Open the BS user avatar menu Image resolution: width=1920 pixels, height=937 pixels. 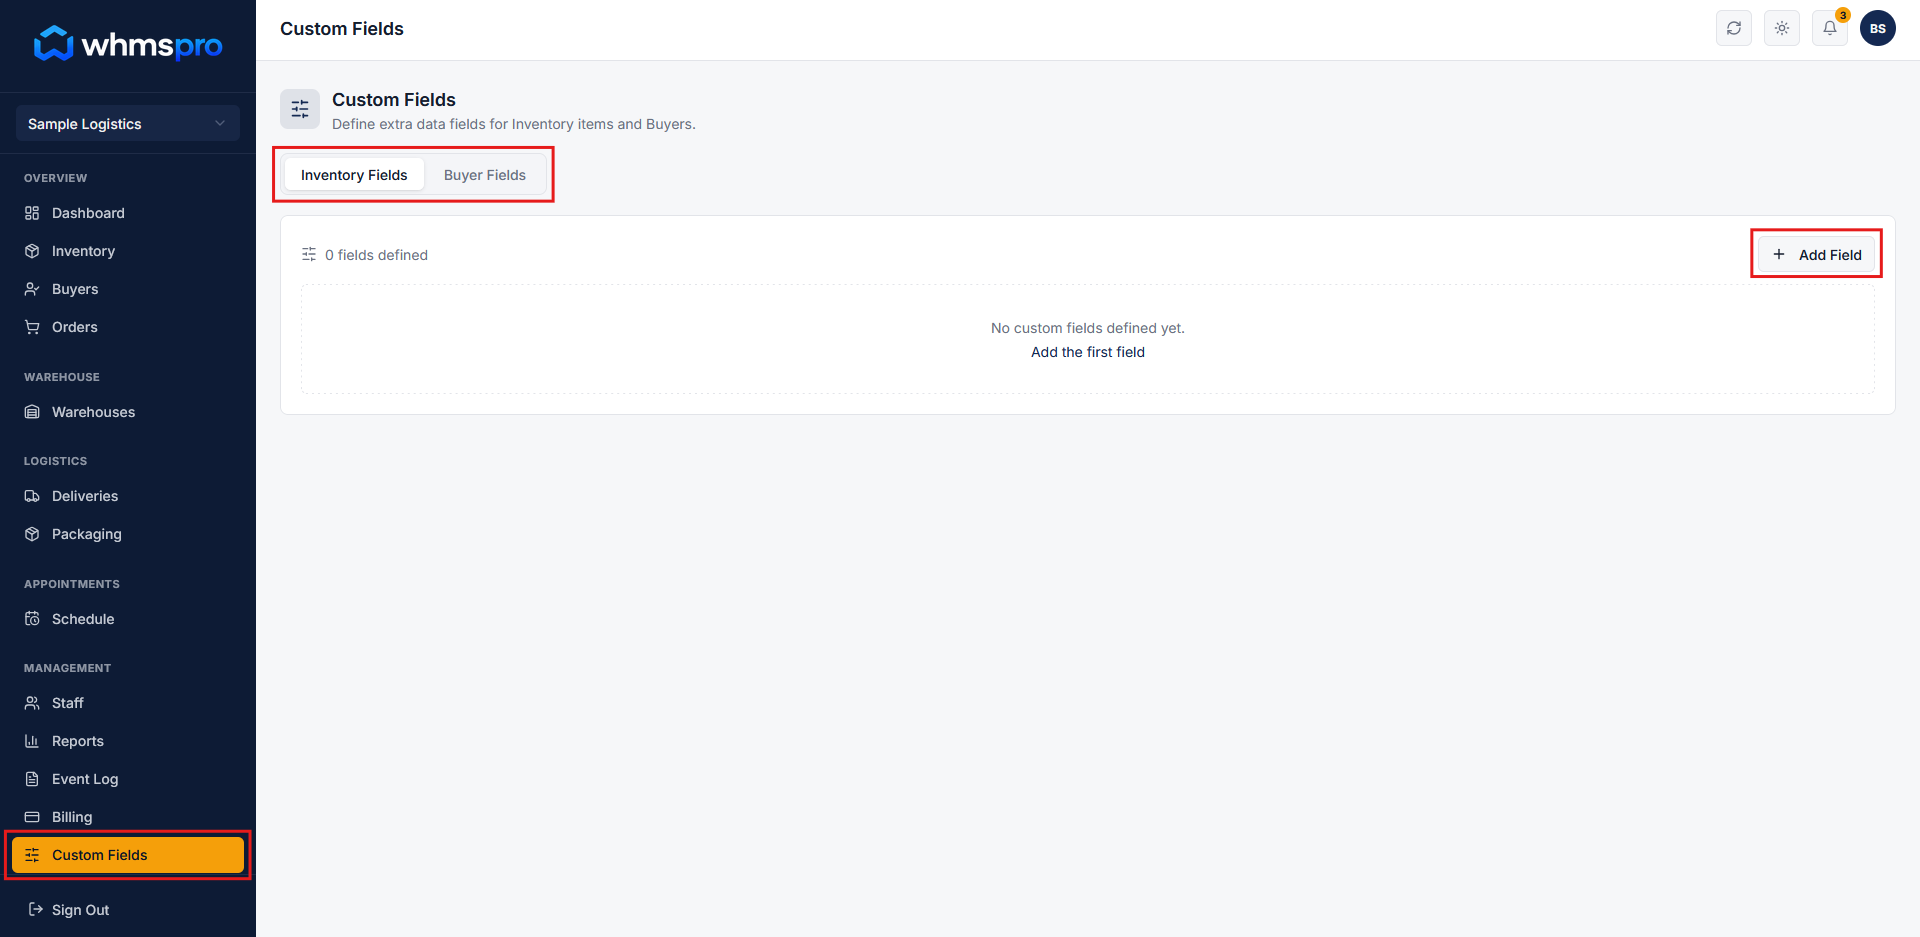click(x=1878, y=28)
